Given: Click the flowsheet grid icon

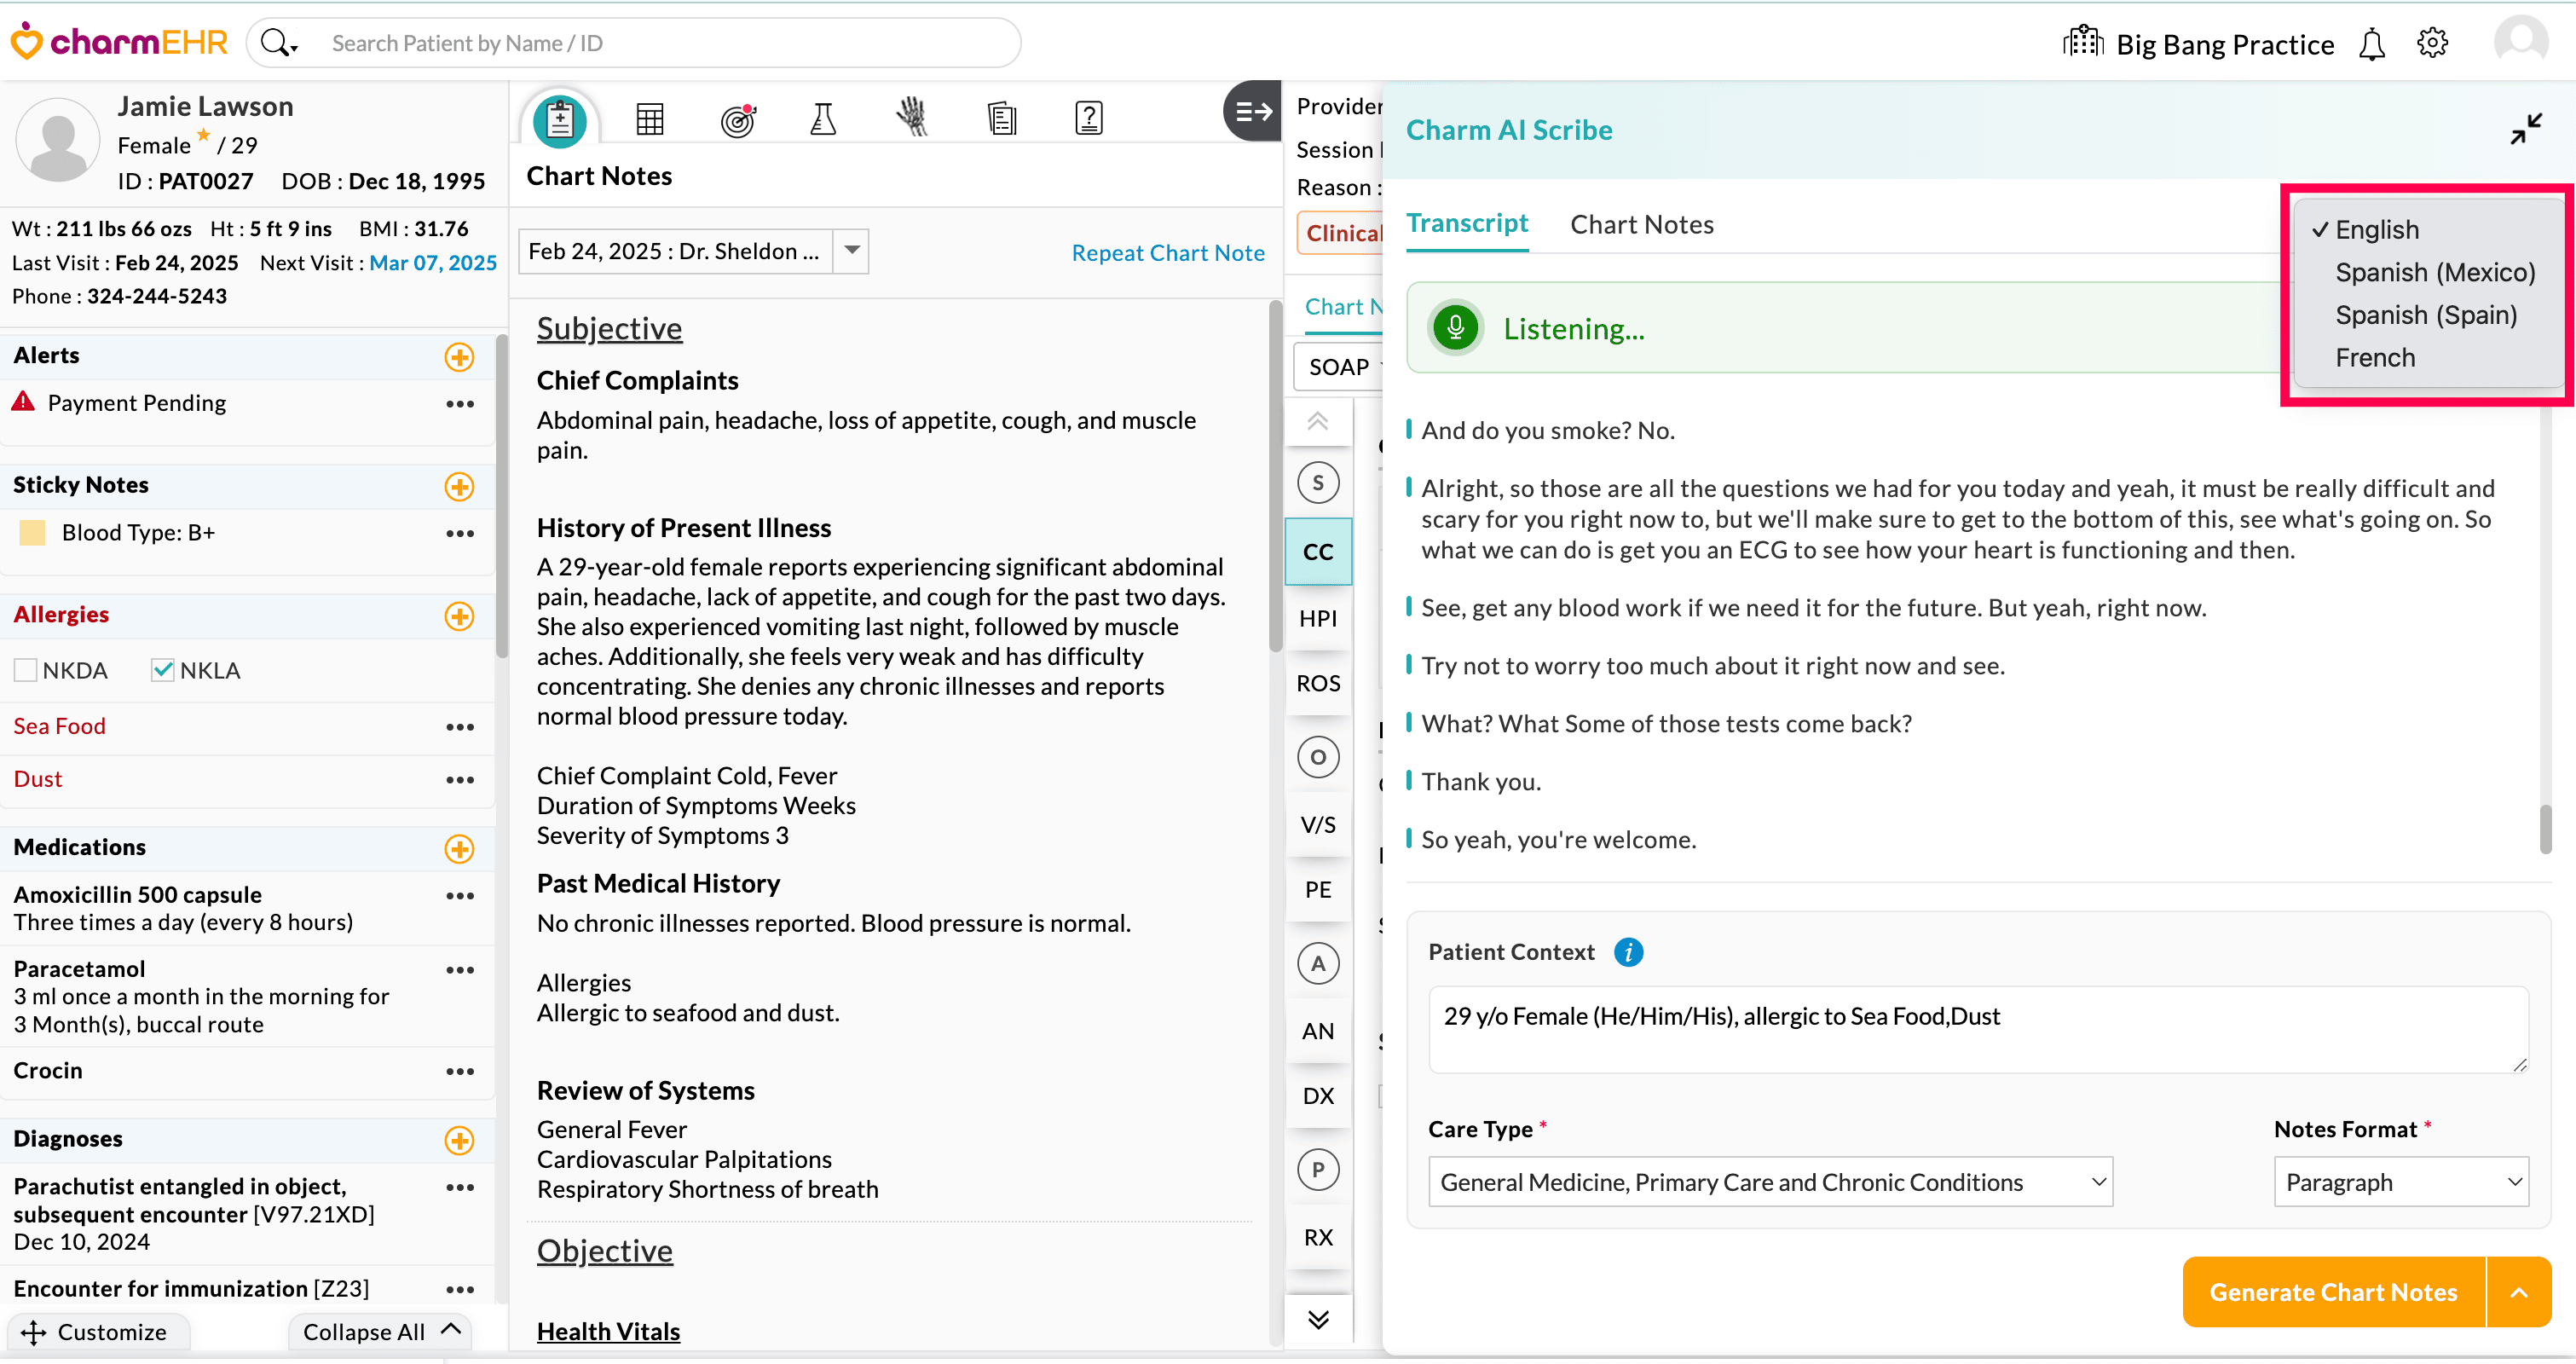Looking at the screenshot, I should (x=650, y=119).
